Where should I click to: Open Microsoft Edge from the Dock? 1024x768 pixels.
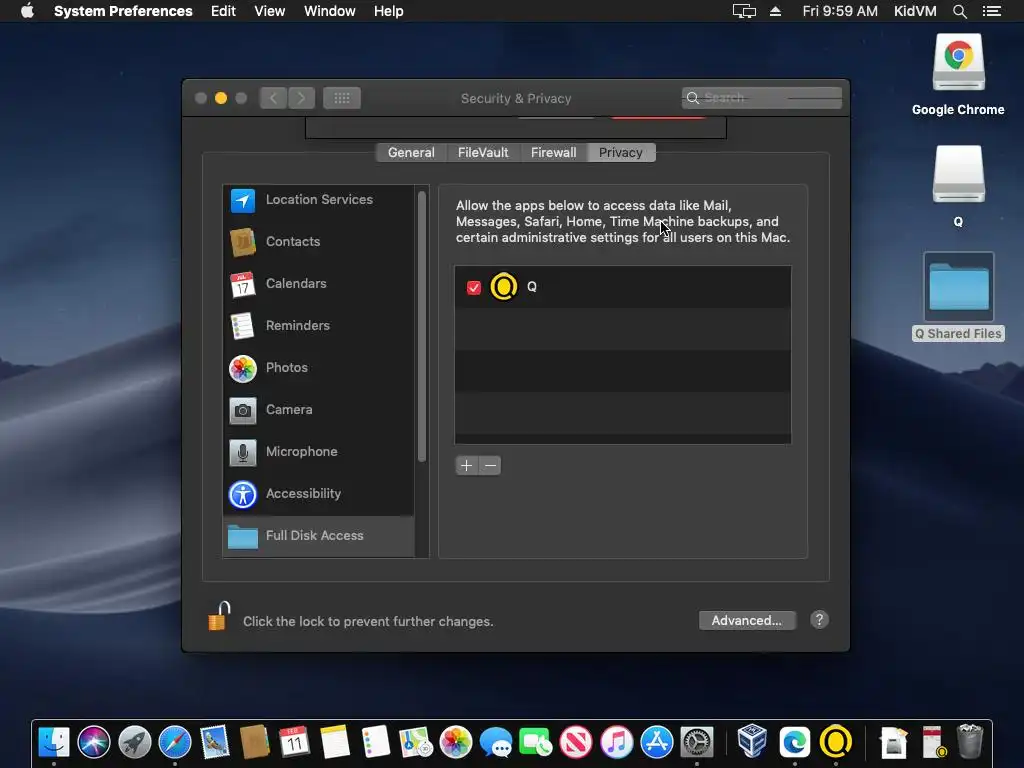[795, 742]
